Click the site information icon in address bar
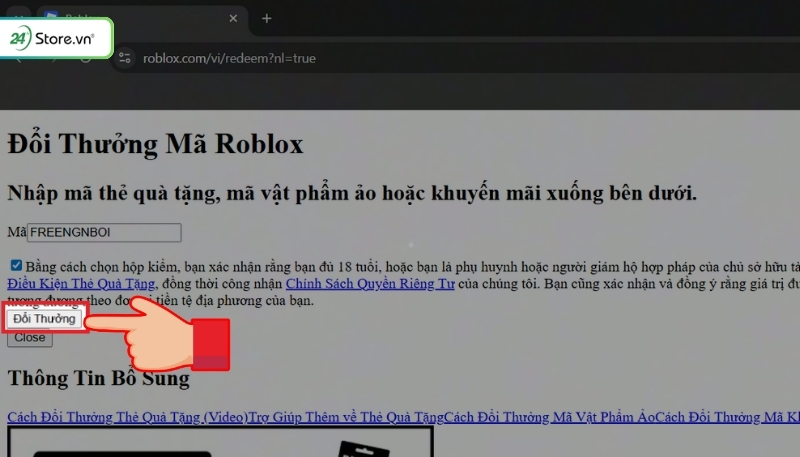The image size is (800, 457). (x=125, y=58)
